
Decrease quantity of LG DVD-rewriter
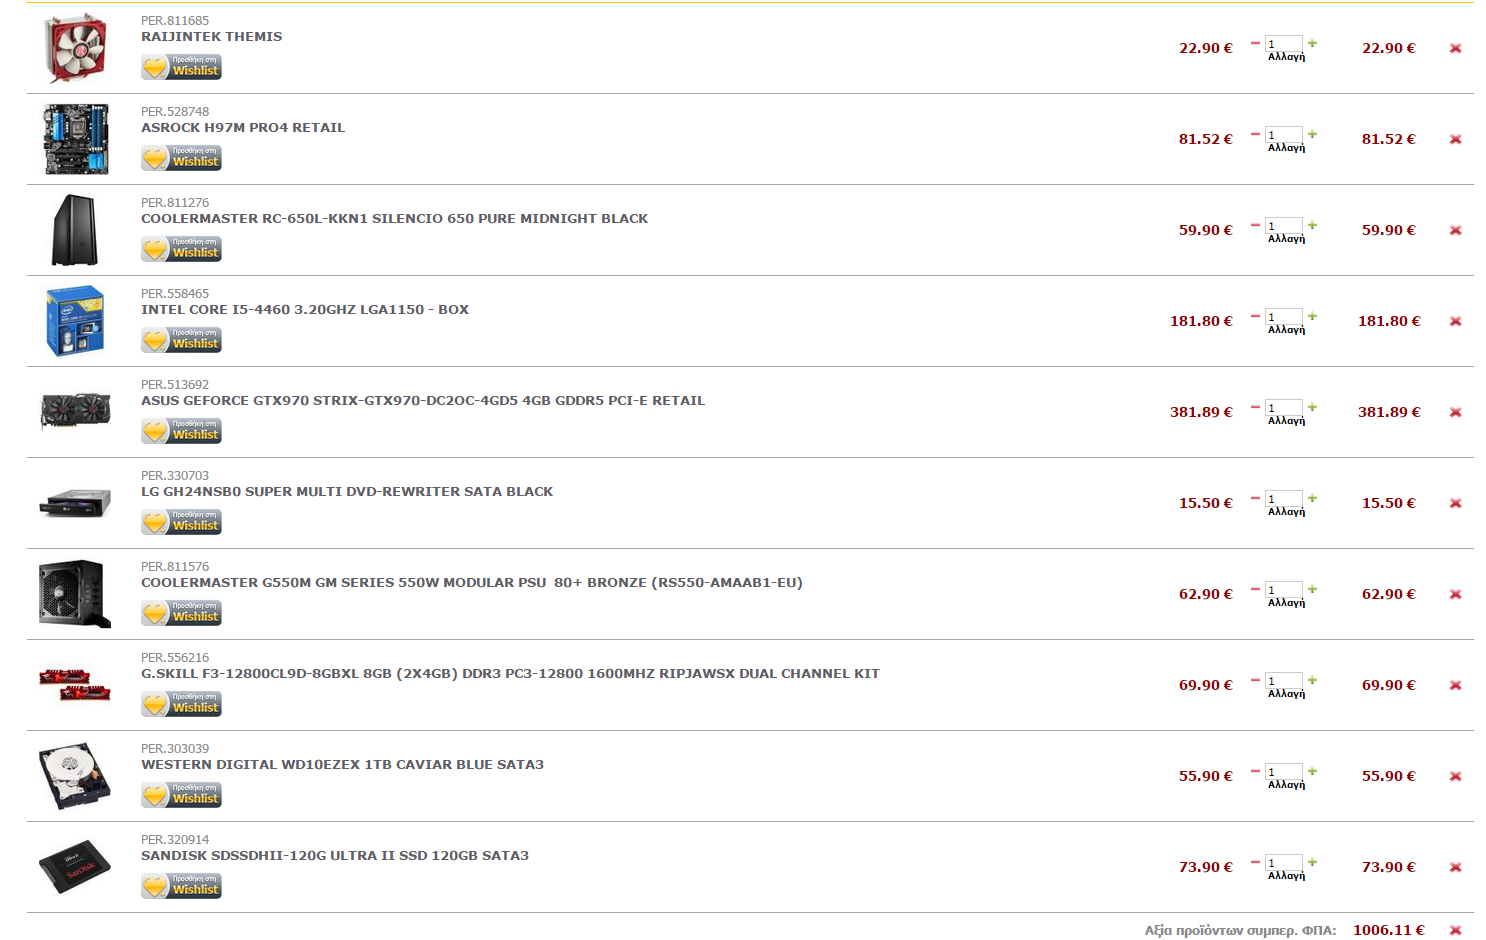tap(1255, 498)
